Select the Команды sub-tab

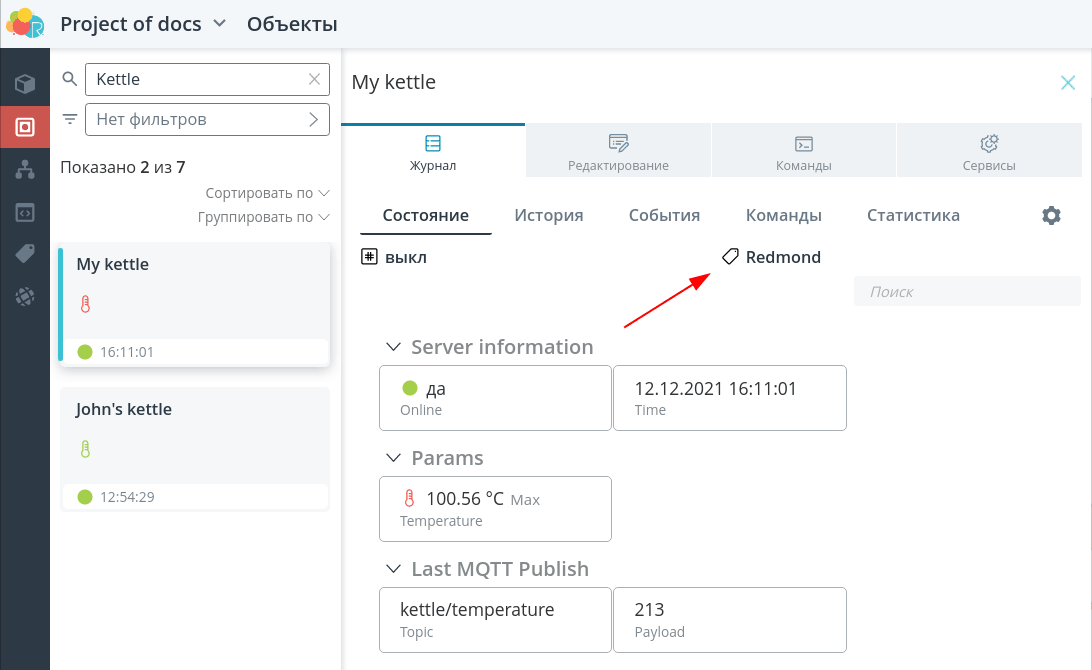point(783,215)
